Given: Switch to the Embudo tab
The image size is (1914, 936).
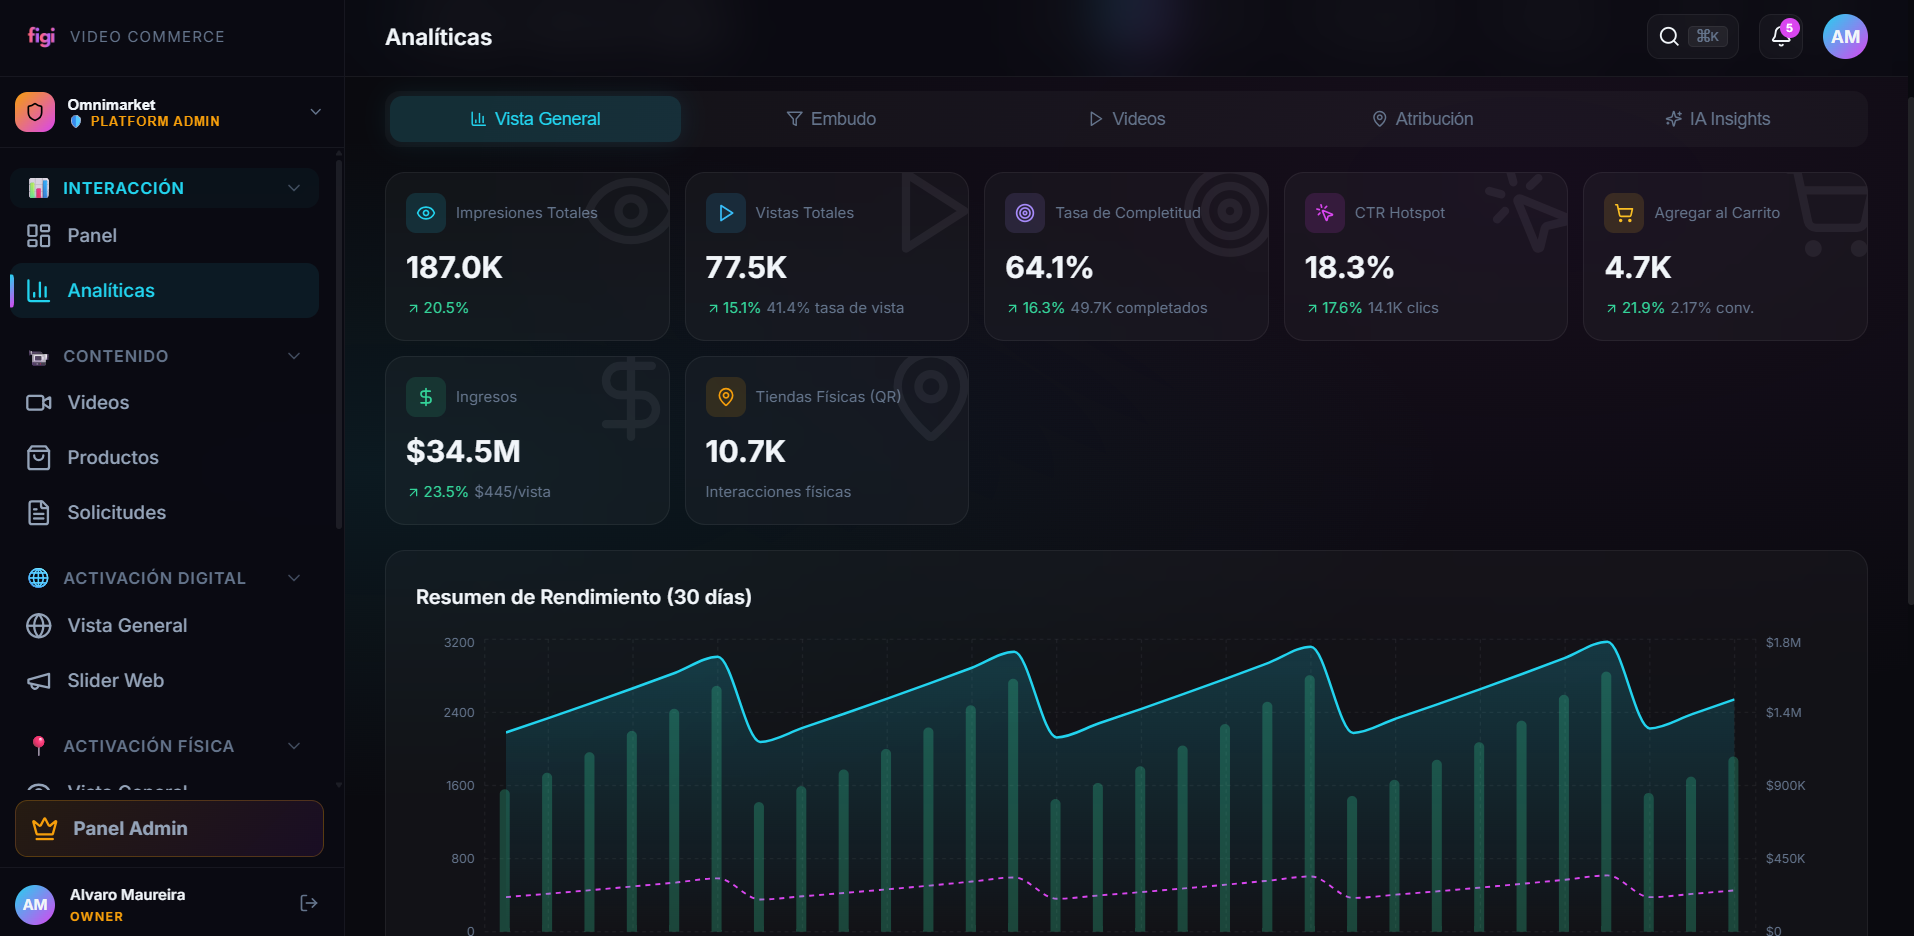Looking at the screenshot, I should 831,119.
